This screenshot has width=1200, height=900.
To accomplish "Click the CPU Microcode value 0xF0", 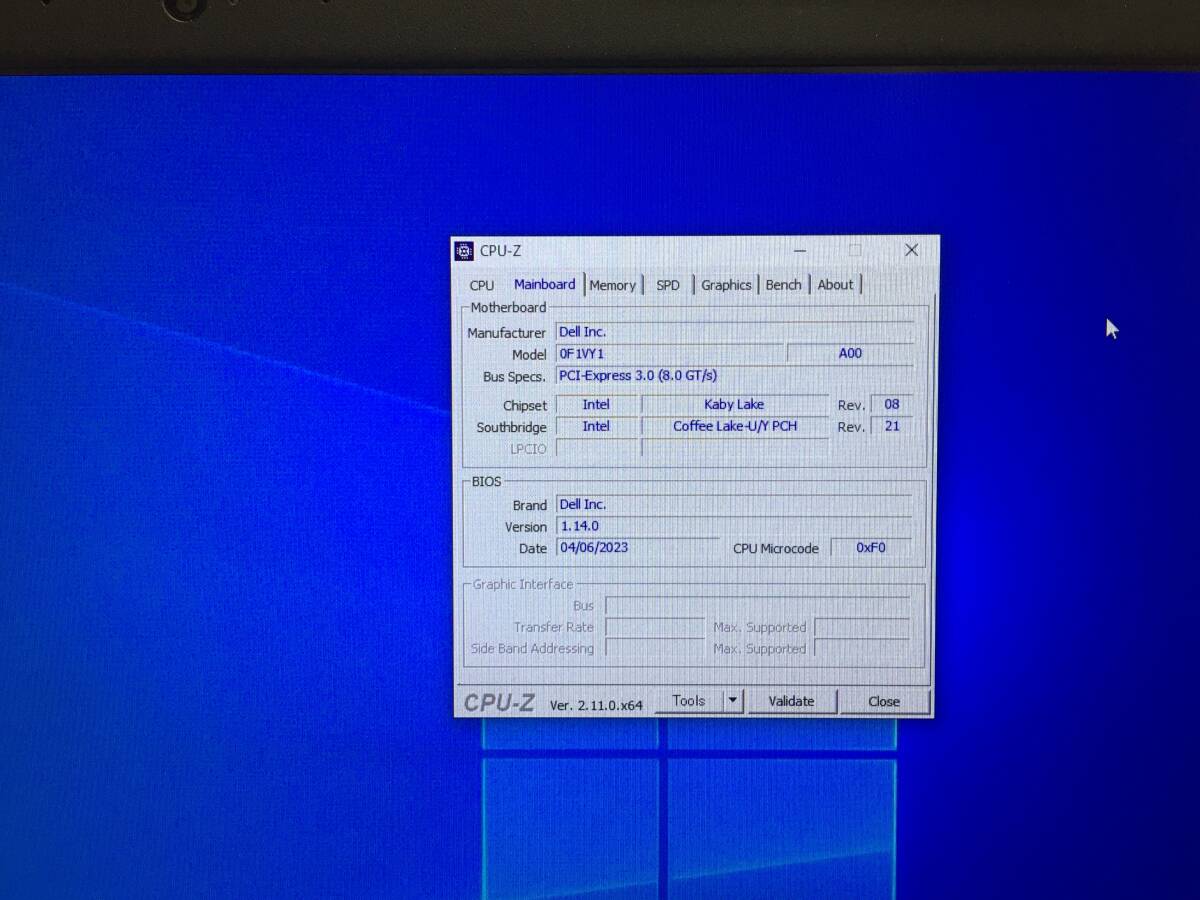I will coord(871,548).
